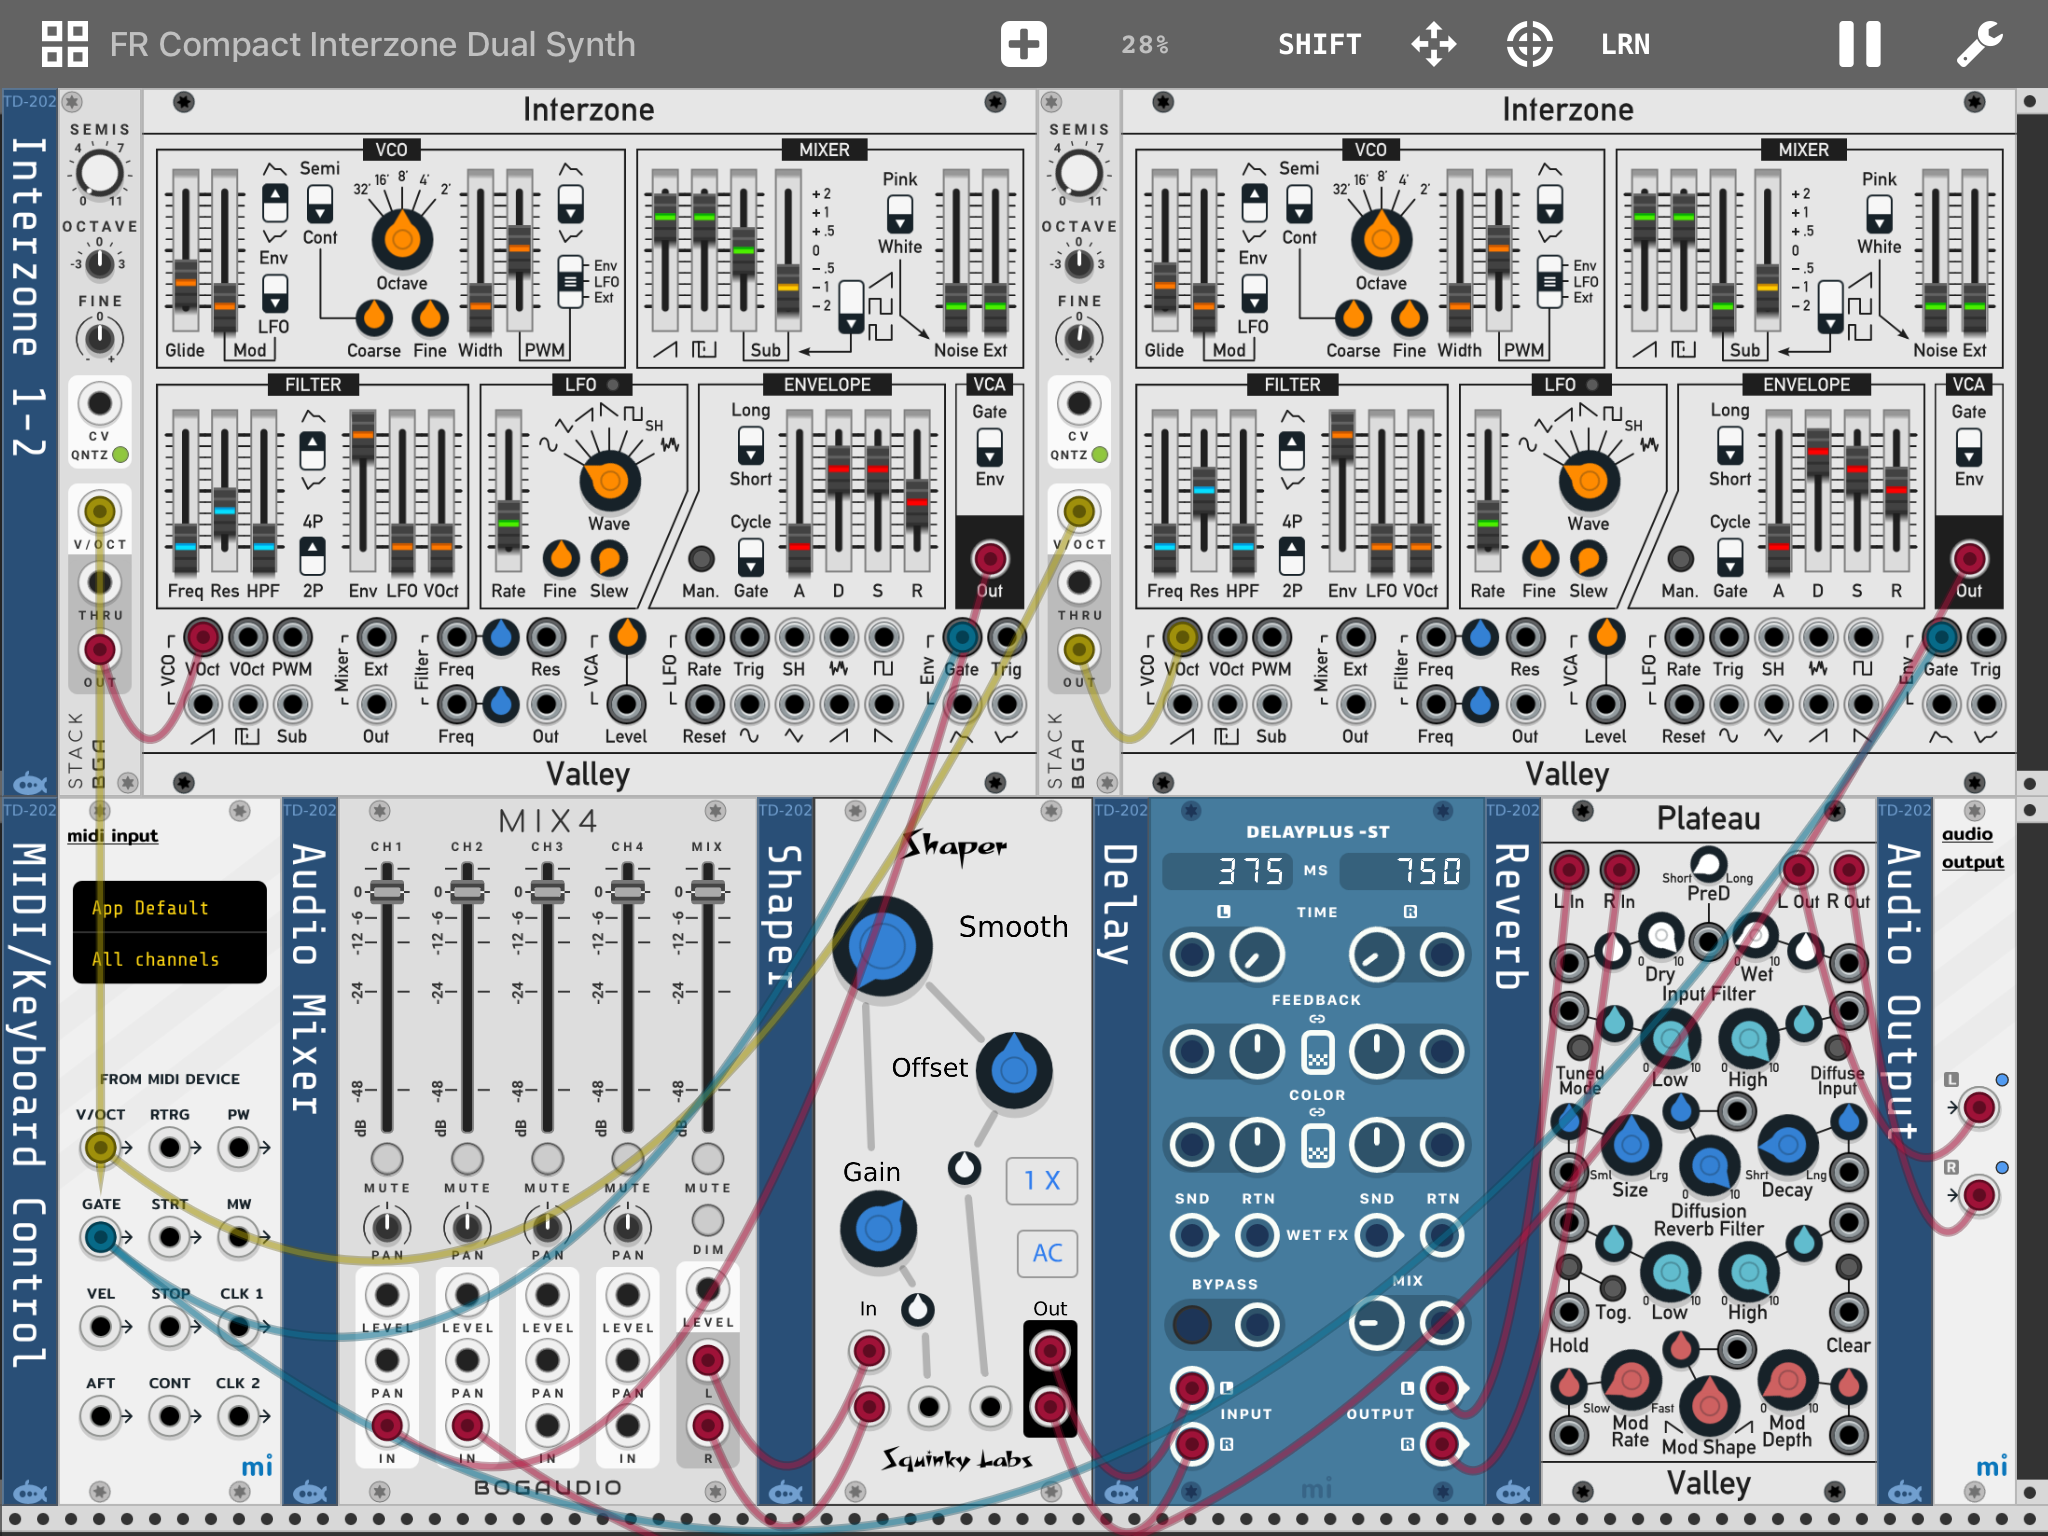Screen dimensions: 2048x1536
Task: Click the Shaper Offset knob
Action: (x=1014, y=1070)
